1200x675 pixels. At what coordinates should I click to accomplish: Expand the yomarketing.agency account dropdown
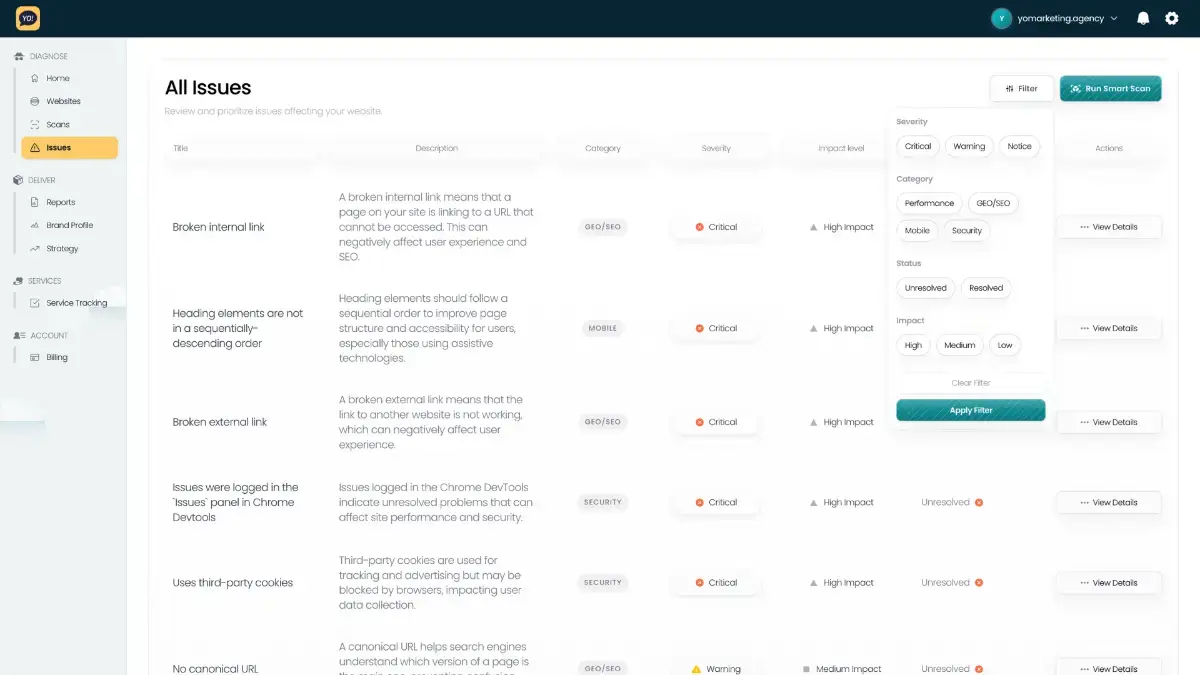(1114, 18)
